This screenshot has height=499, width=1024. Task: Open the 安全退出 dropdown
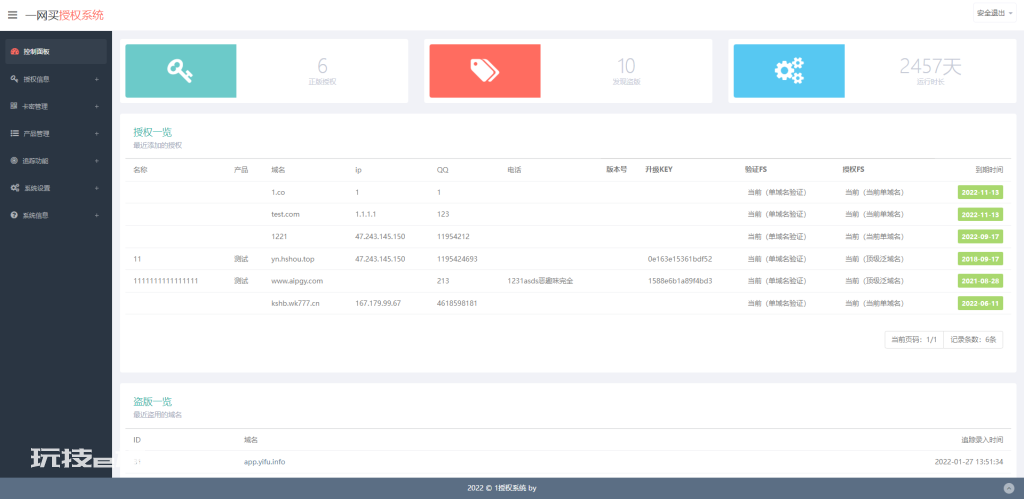pyautogui.click(x=994, y=13)
